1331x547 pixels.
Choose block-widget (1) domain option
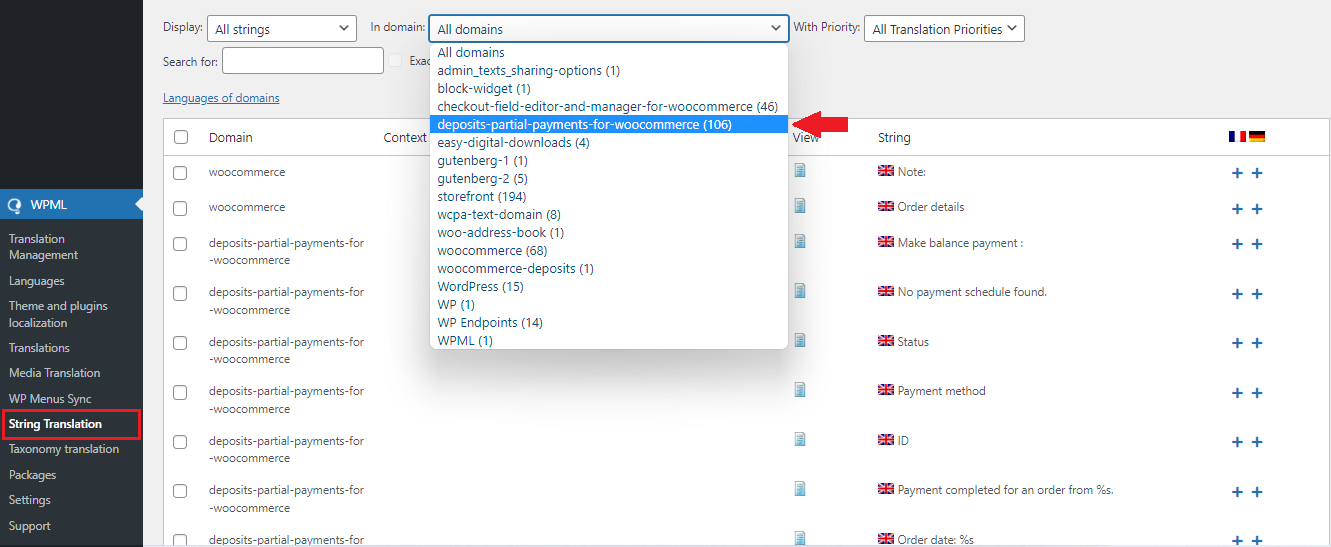point(609,89)
